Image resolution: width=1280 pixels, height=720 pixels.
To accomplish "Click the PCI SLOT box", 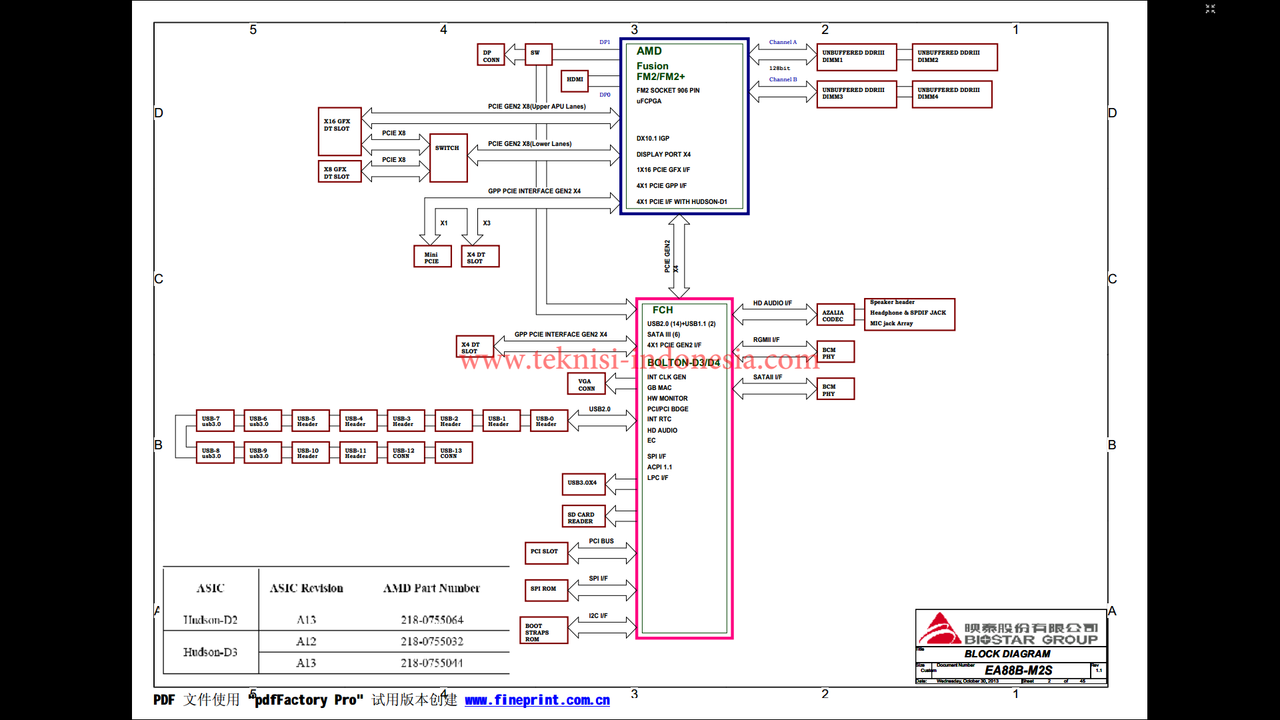I will 546,552.
